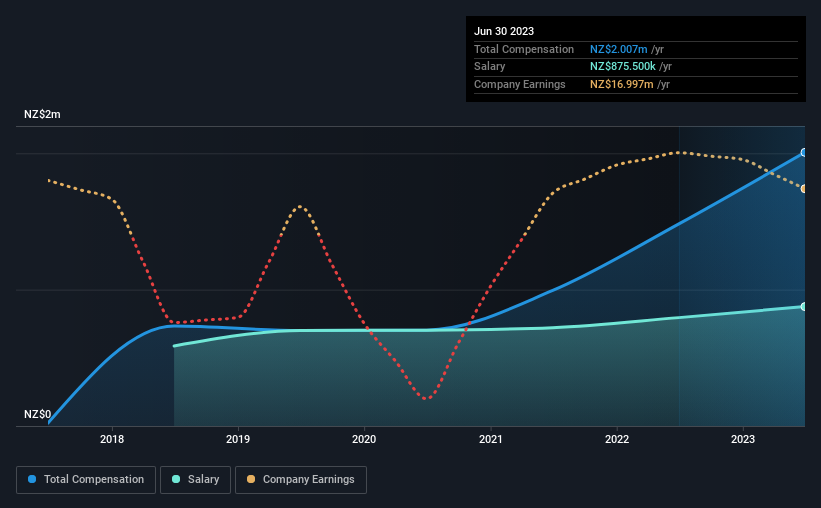This screenshot has height=508, width=821.
Task: Click the NZ$875.500k salary value
Action: [x=623, y=67]
